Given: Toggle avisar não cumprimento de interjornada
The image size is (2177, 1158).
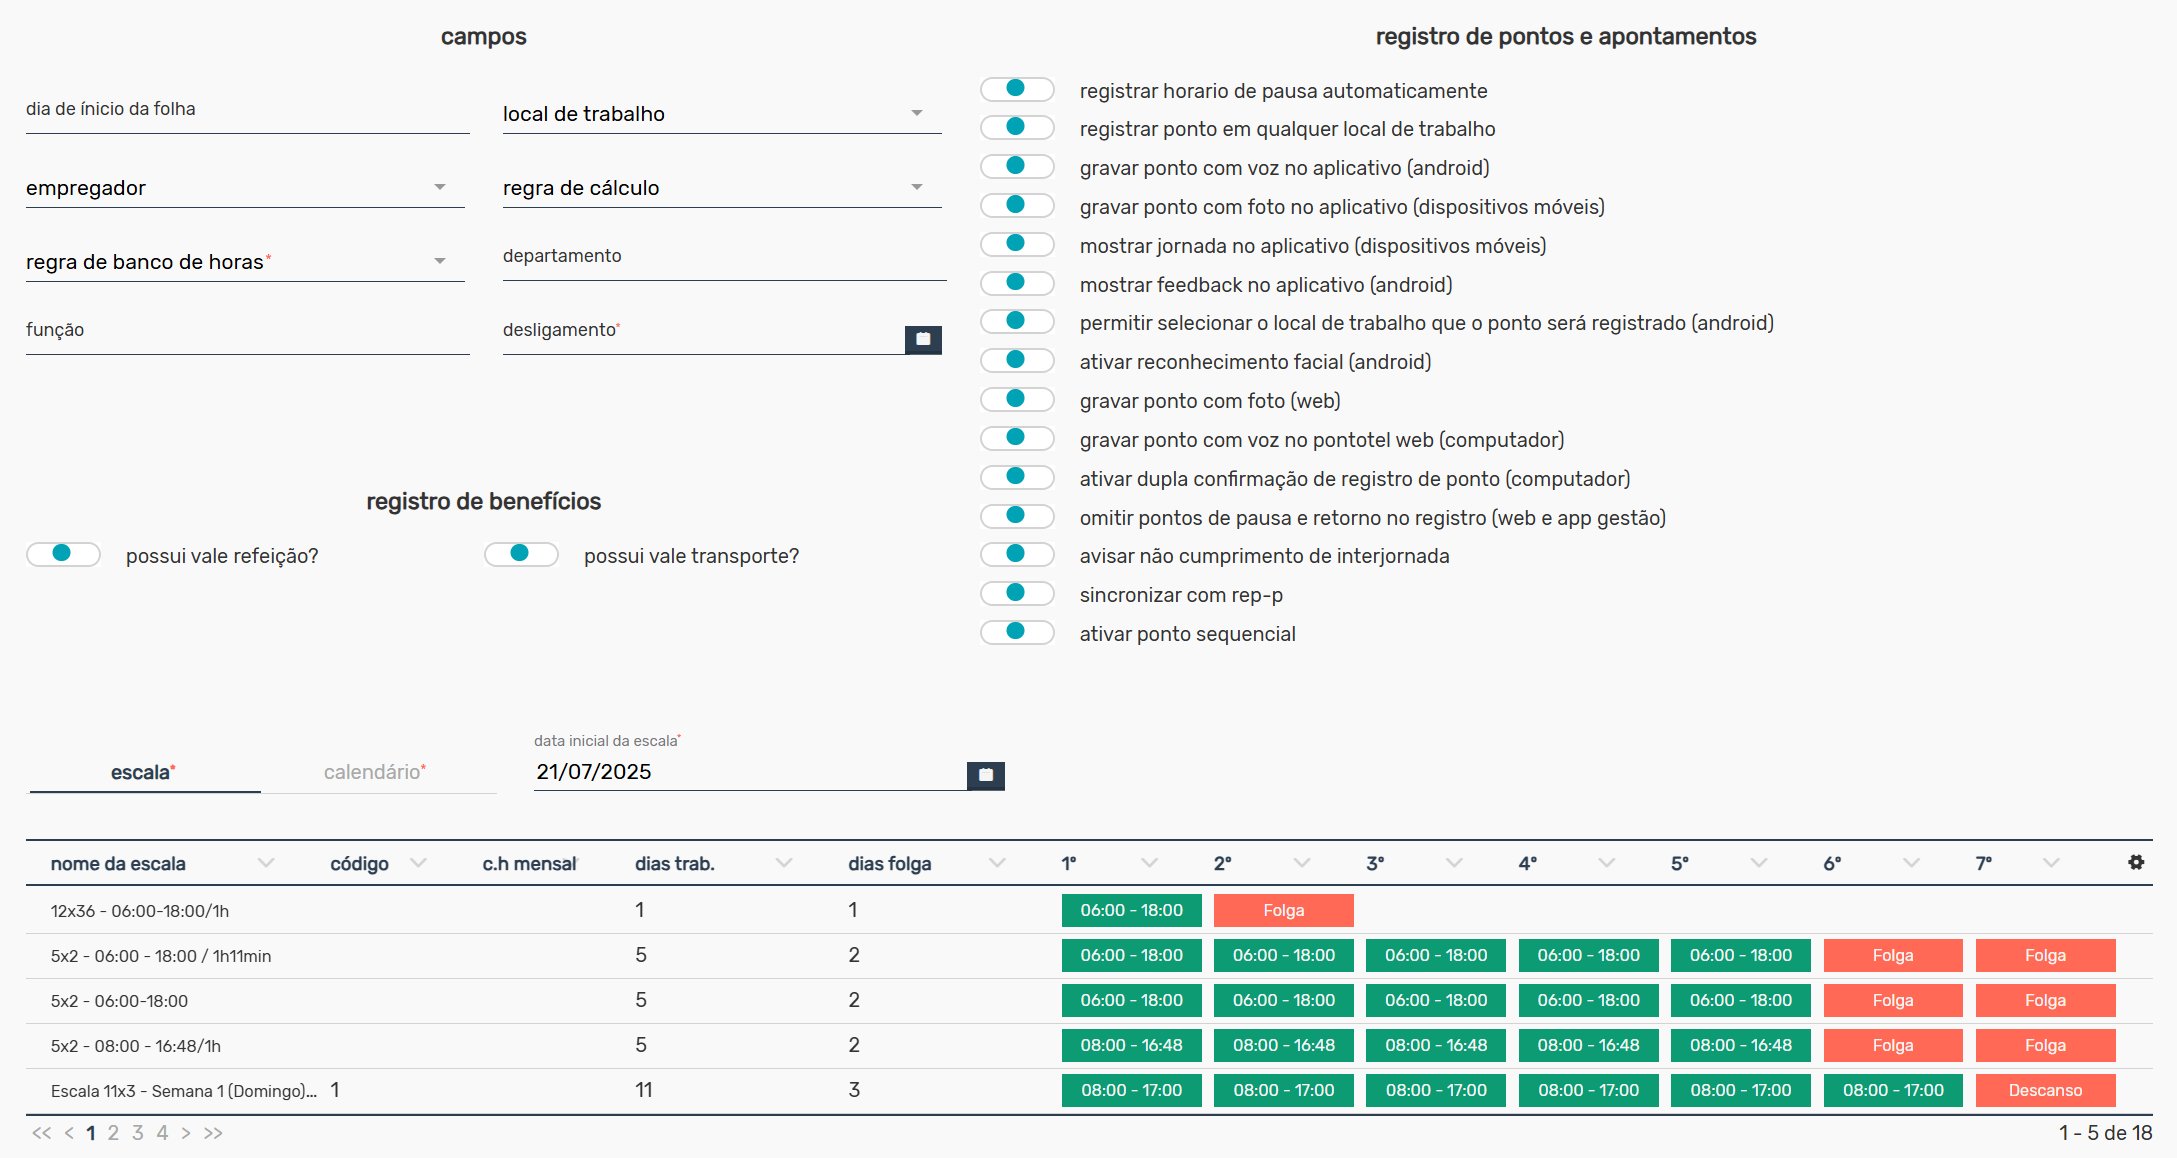Looking at the screenshot, I should (x=1017, y=555).
